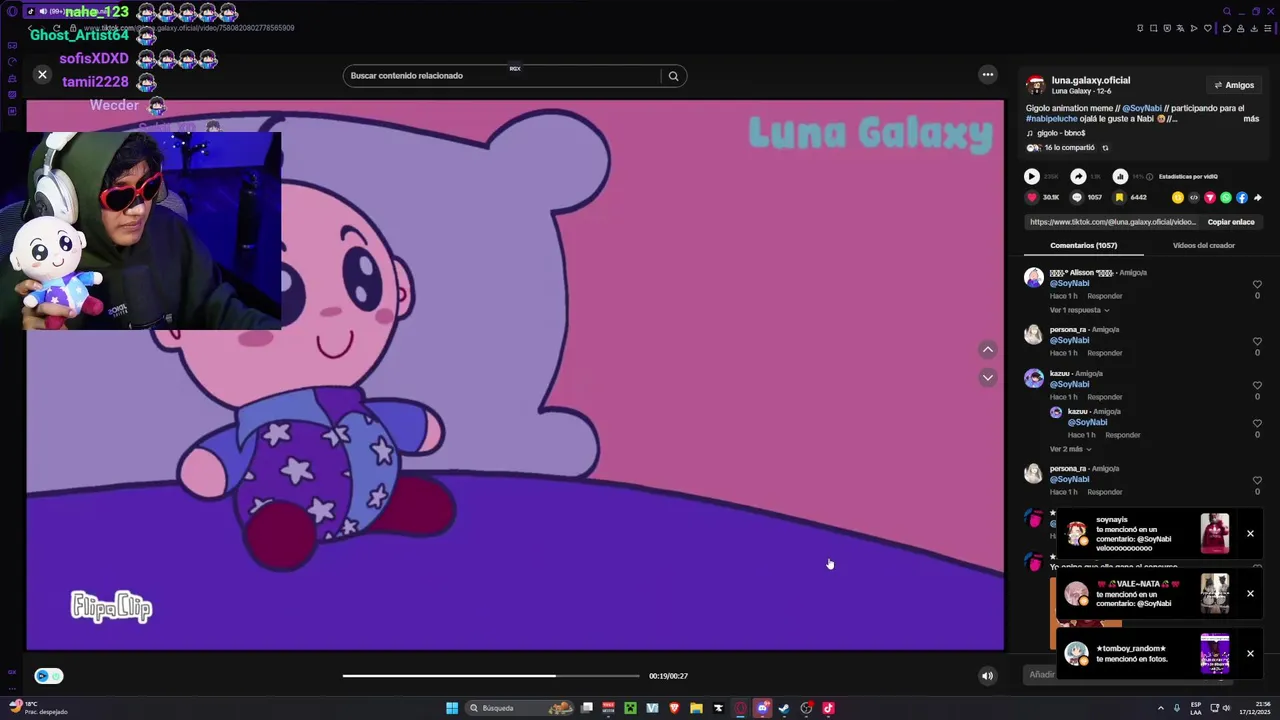Screen dimensions: 1280x720
Task: Click luna.galaxy.oficial avatar
Action: 1036,85
